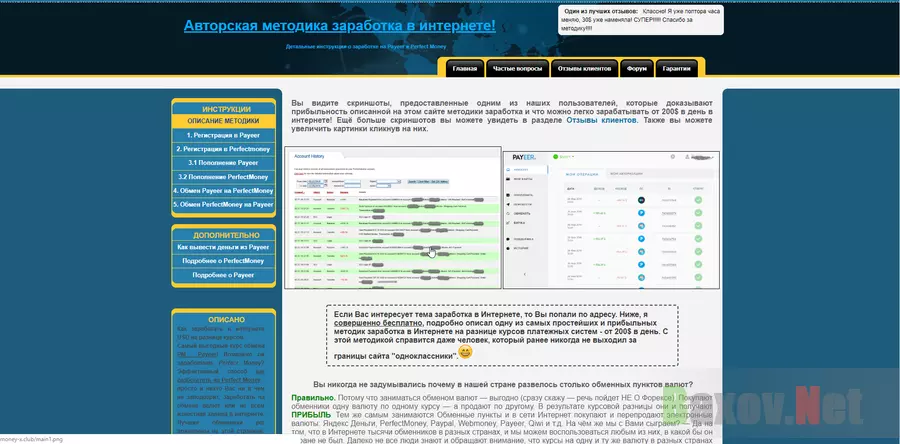Viewport: 900px width, 444px height.
Task: Click the smiley emoji after 'одноклассники'
Action: (x=465, y=352)
